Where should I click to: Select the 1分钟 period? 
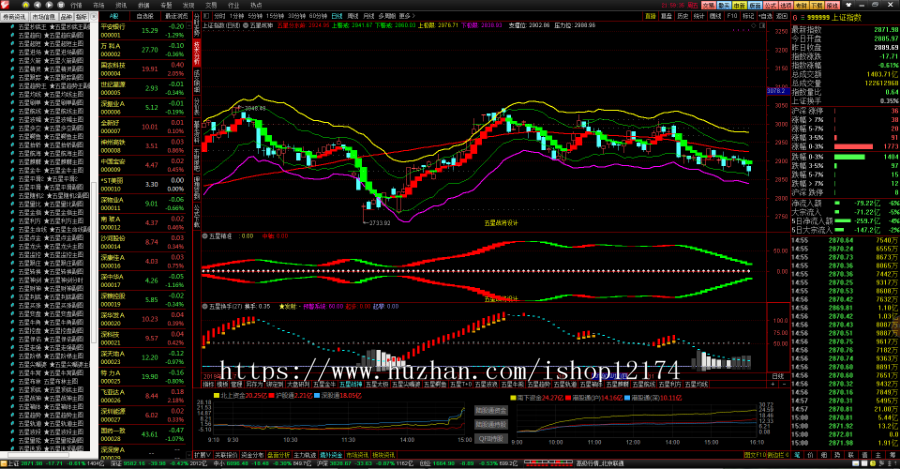(x=236, y=16)
